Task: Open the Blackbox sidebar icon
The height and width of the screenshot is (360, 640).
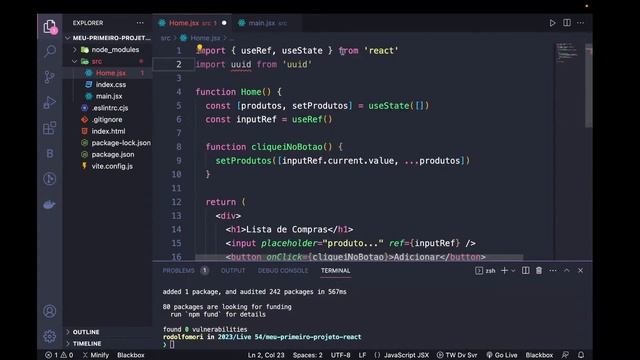Action: (x=50, y=153)
